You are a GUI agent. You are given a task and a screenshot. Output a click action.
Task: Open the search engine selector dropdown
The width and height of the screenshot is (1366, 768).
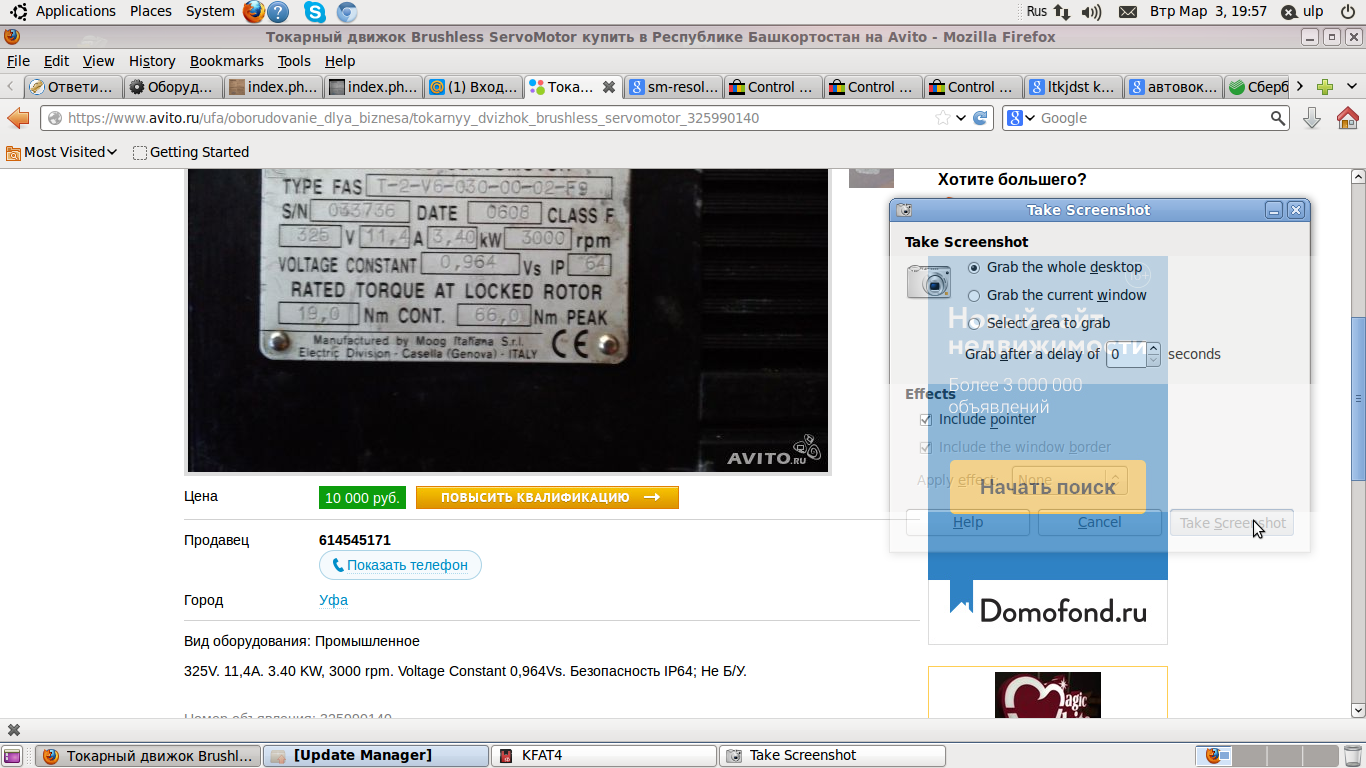(x=1020, y=118)
